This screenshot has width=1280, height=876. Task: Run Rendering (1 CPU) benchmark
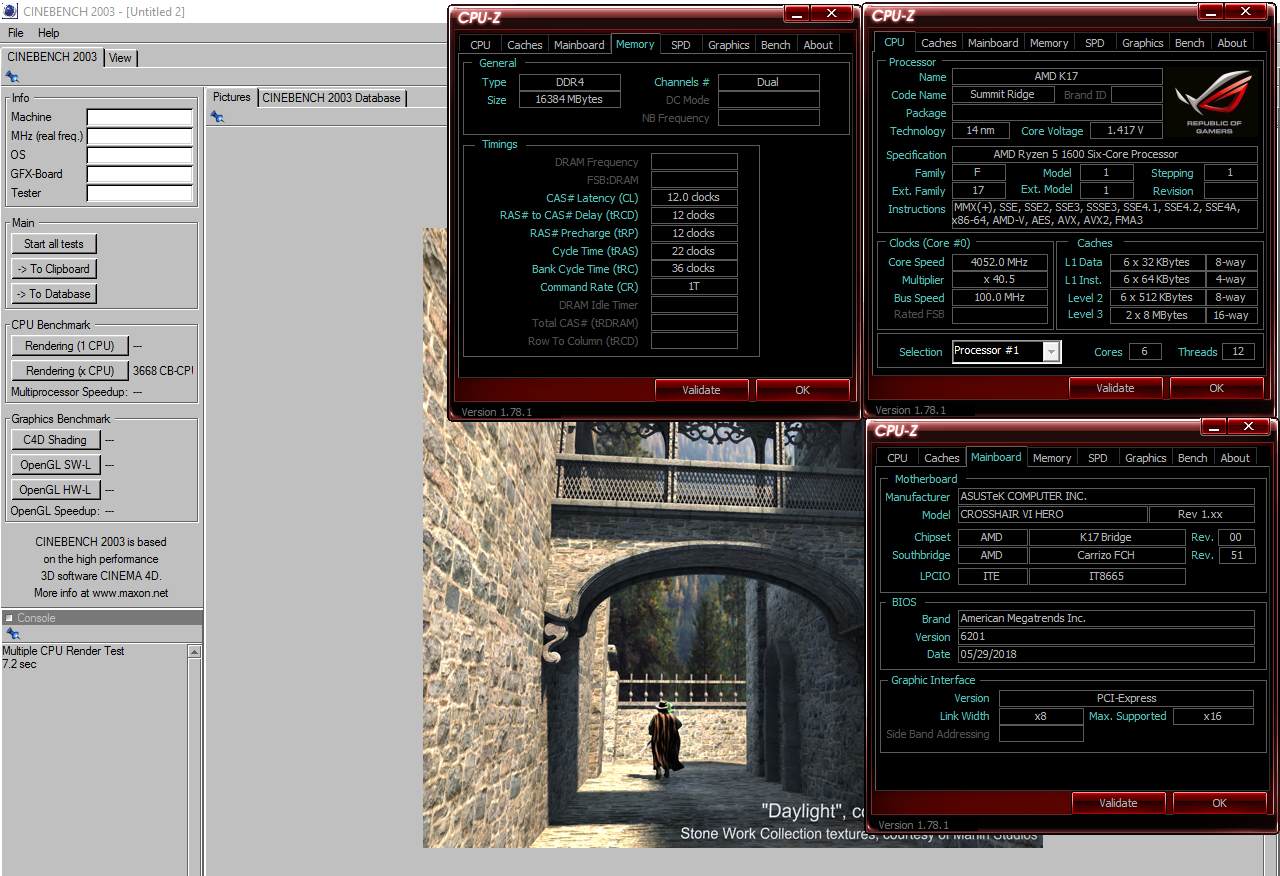point(70,346)
